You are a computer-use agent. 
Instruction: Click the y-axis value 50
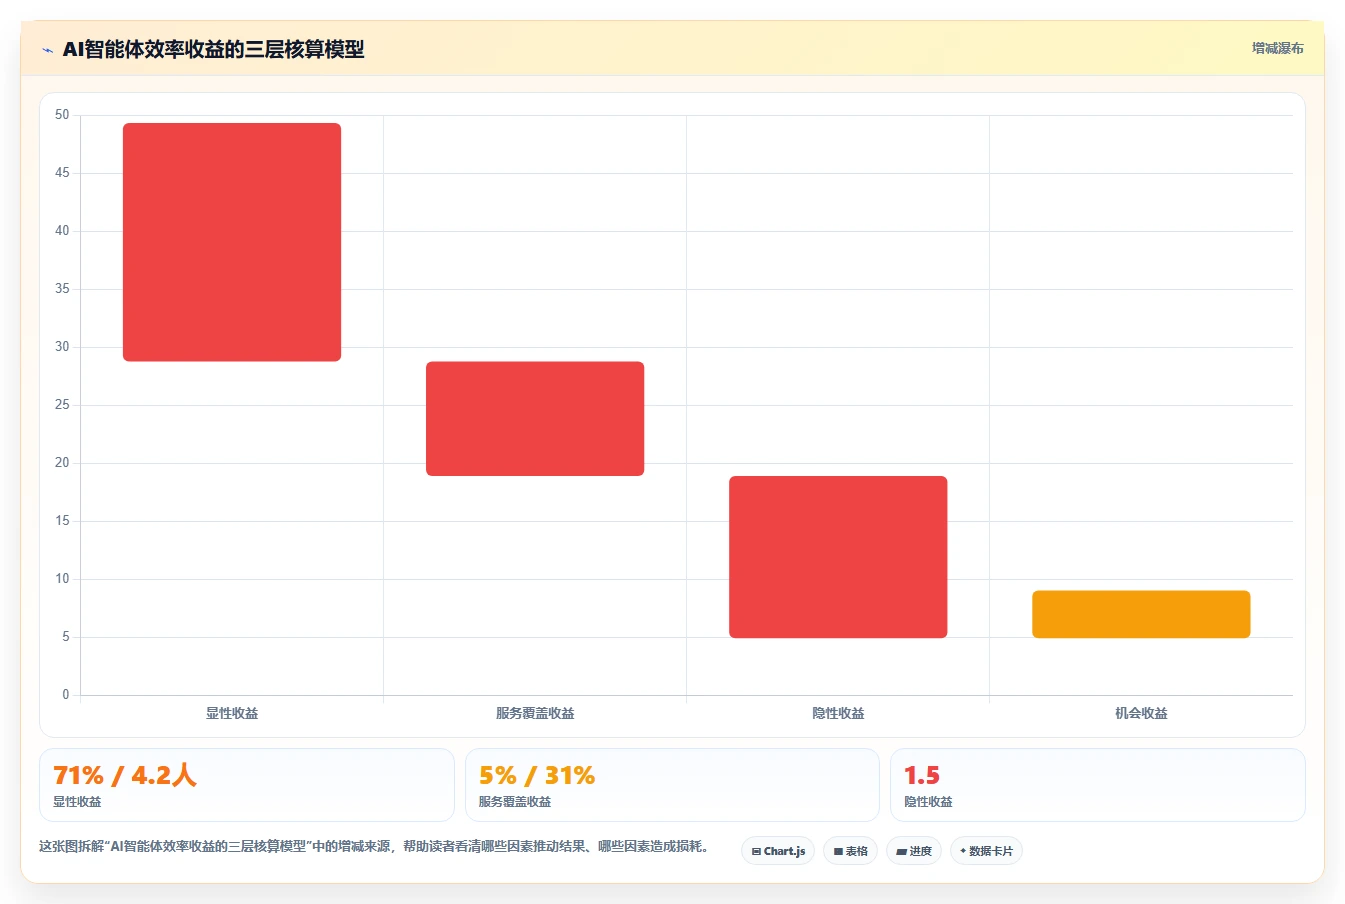click(62, 115)
